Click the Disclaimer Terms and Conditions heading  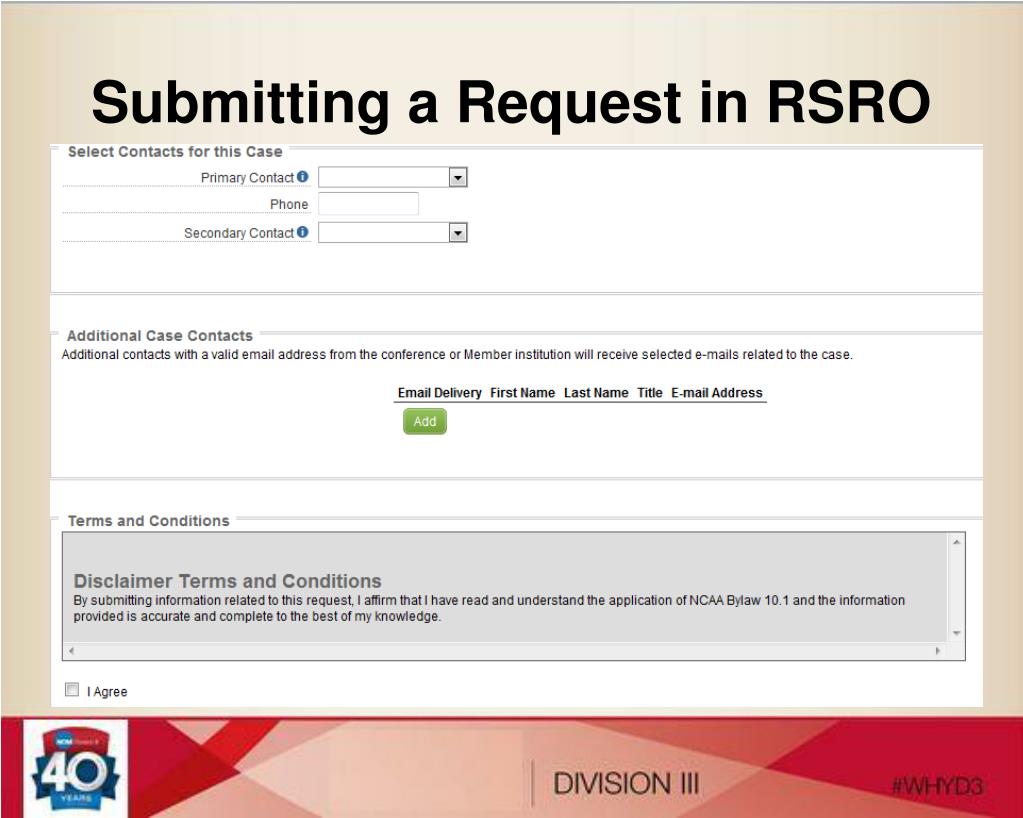click(227, 581)
